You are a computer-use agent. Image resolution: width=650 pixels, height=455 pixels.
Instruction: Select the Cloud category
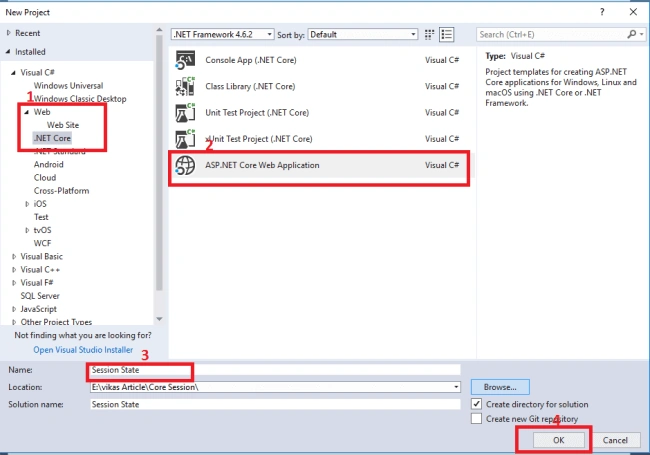pos(45,177)
